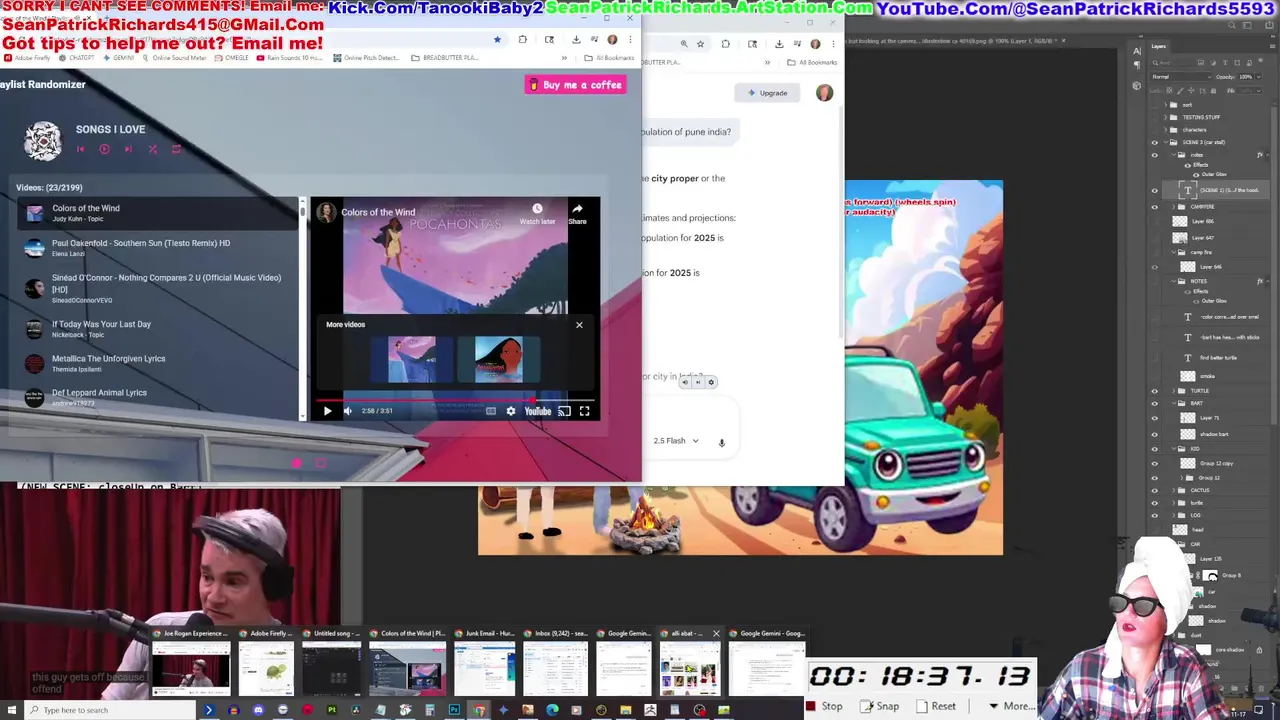Image resolution: width=1280 pixels, height=720 pixels.
Task: Open Chrome menu in the Gemini window
Action: [833, 44]
